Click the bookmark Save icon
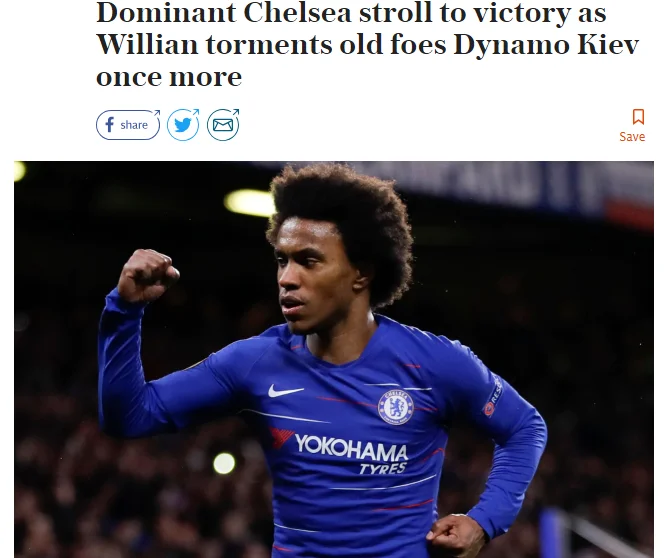 pyautogui.click(x=638, y=116)
